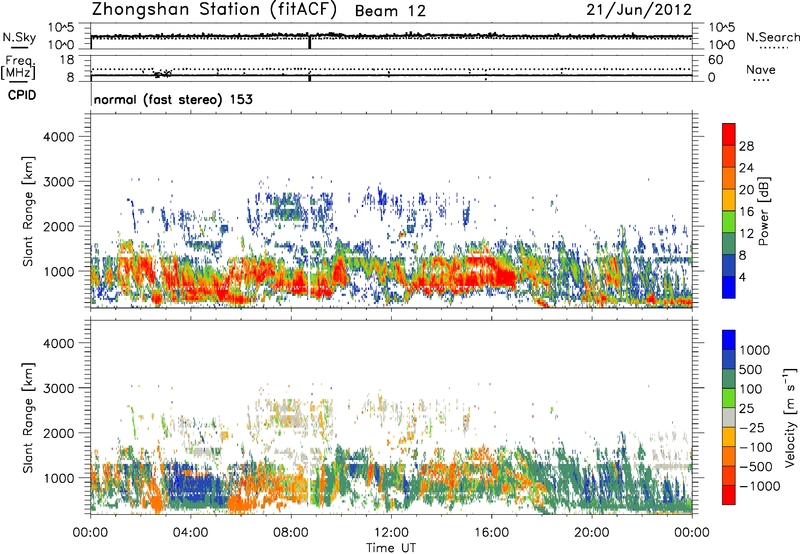The width and height of the screenshot is (800, 554).
Task: Click the "Slant Range [km]" label of power panel
Action: [28, 211]
